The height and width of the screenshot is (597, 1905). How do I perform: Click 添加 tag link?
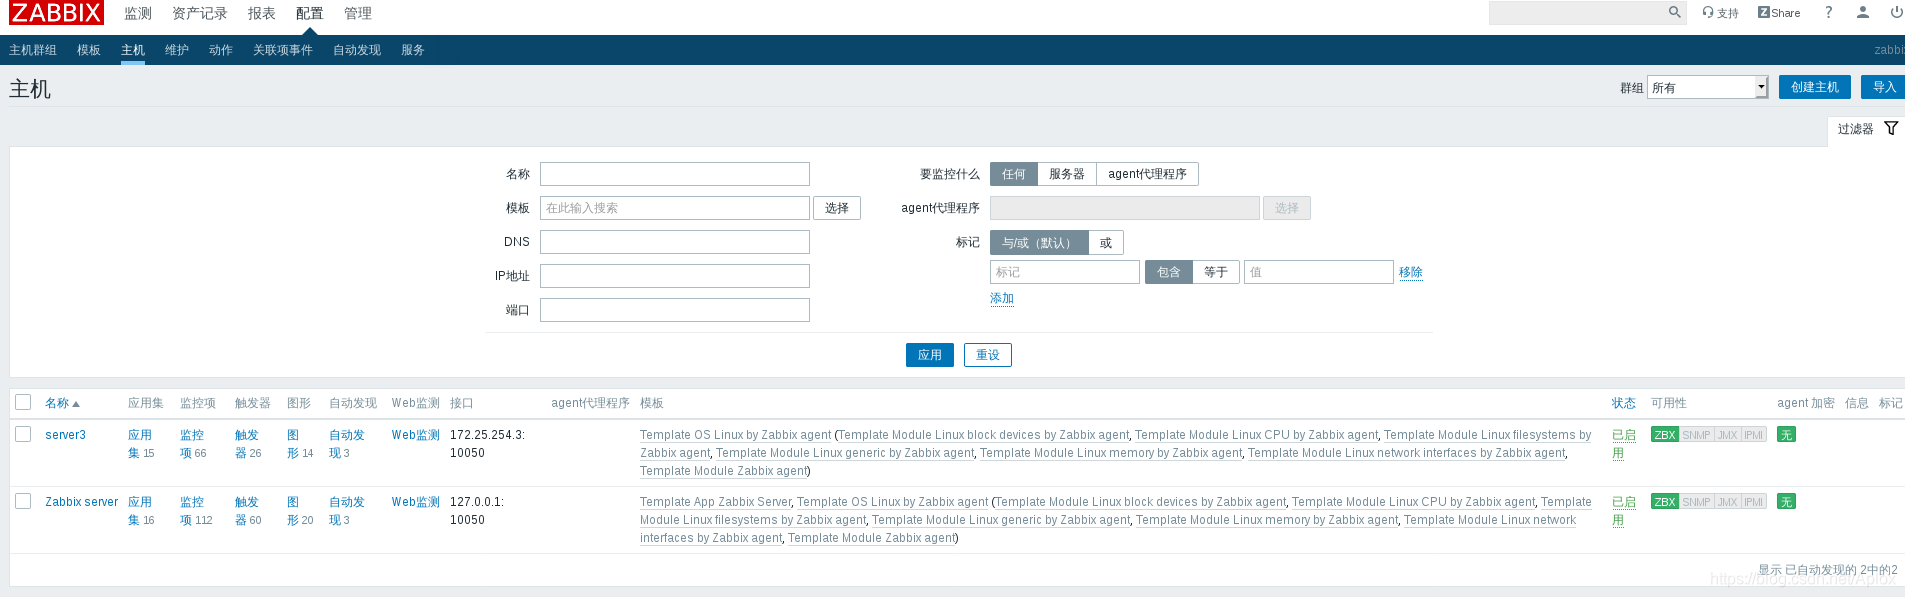[1002, 298]
